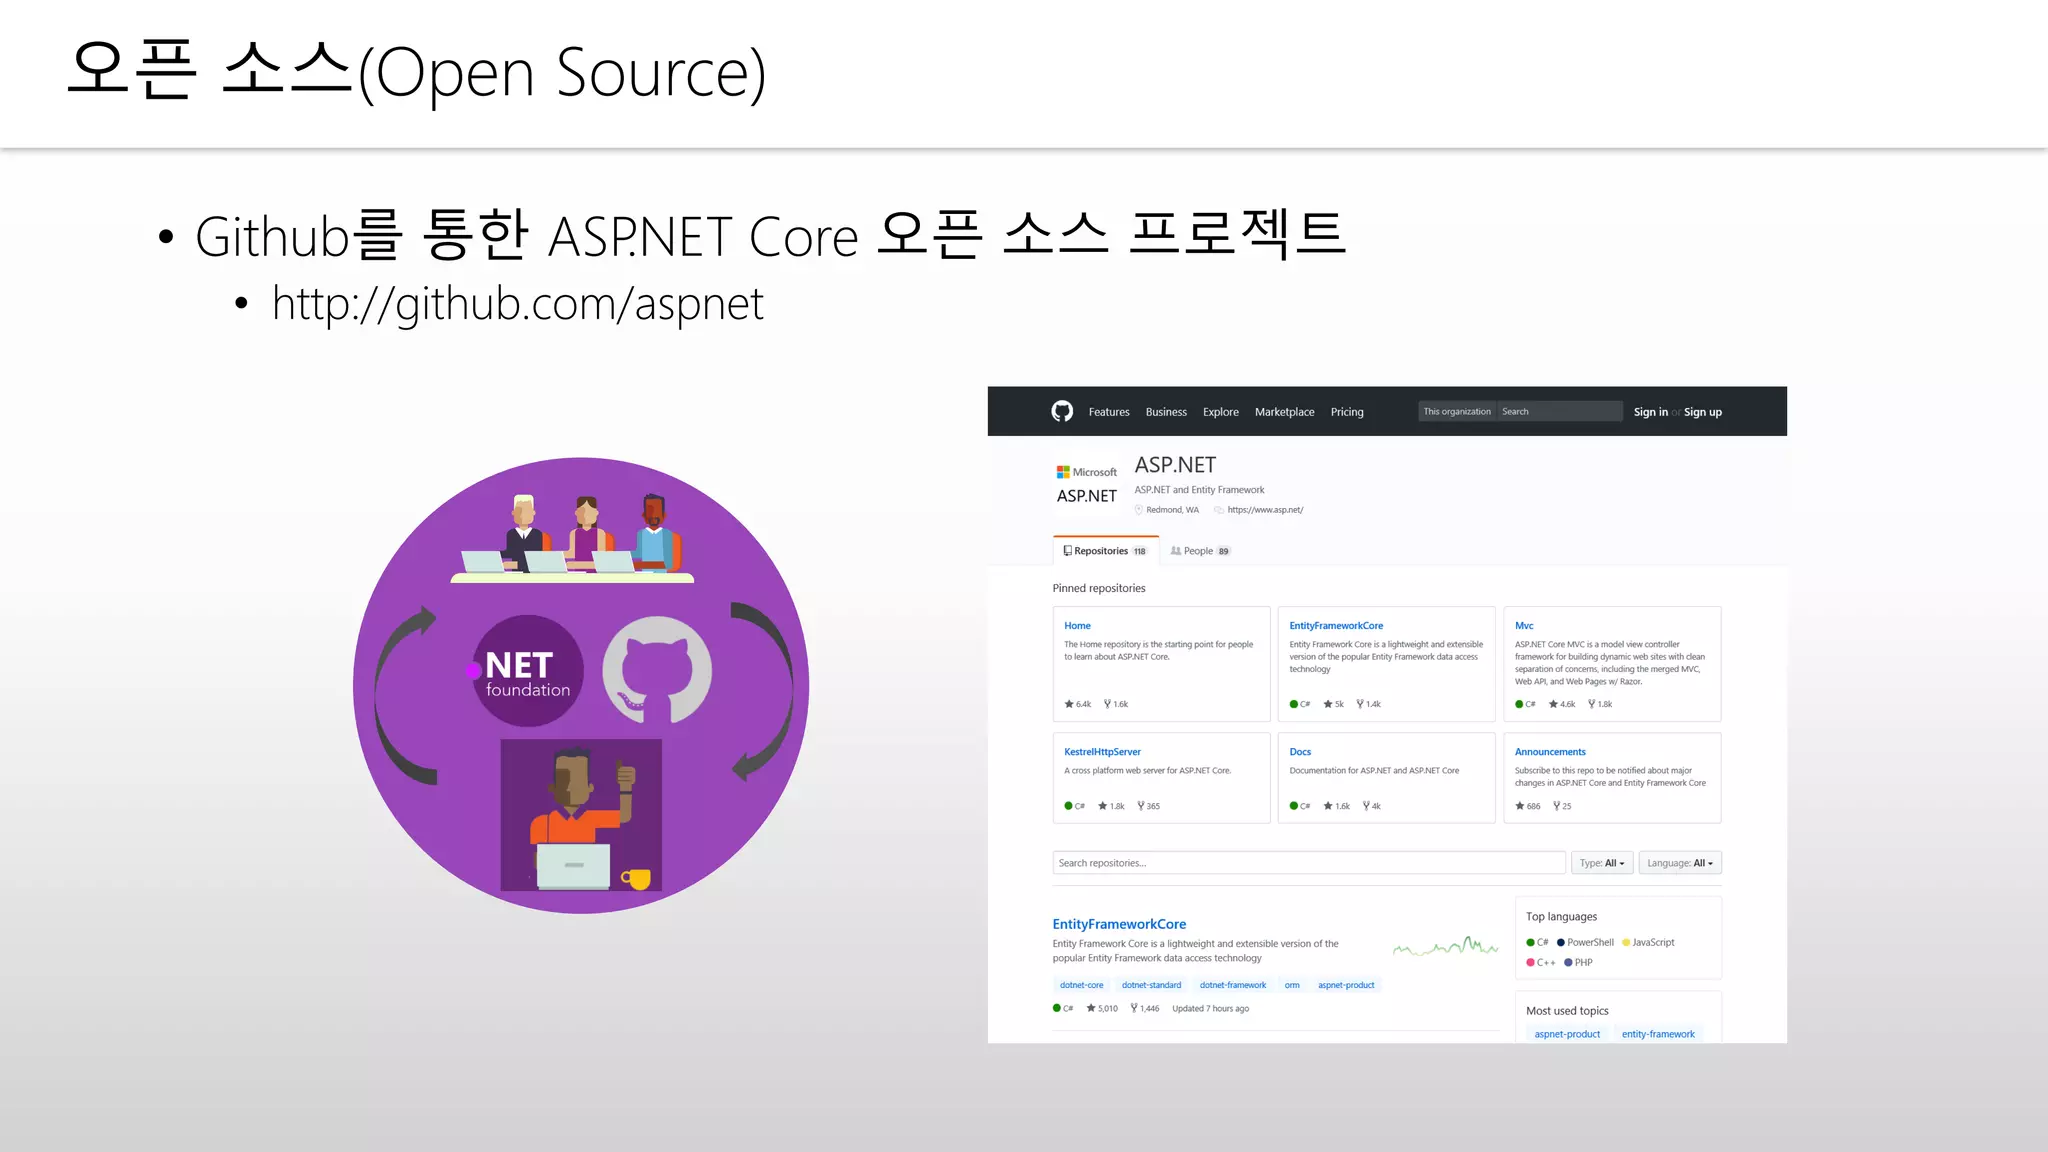Click the star icon on the KestrelHttpServer card
Image resolution: width=2048 pixels, height=1152 pixels.
[1102, 806]
